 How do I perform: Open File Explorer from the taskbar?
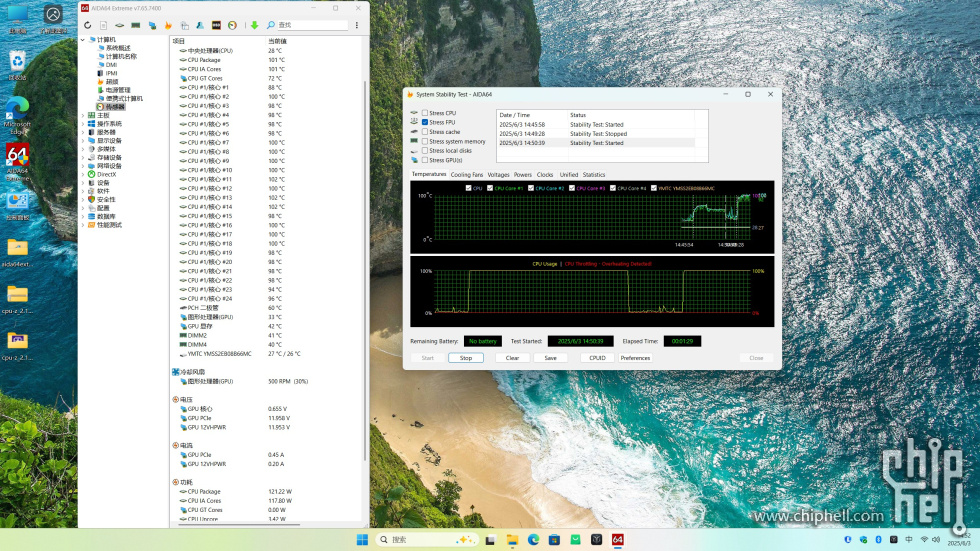pos(512,540)
